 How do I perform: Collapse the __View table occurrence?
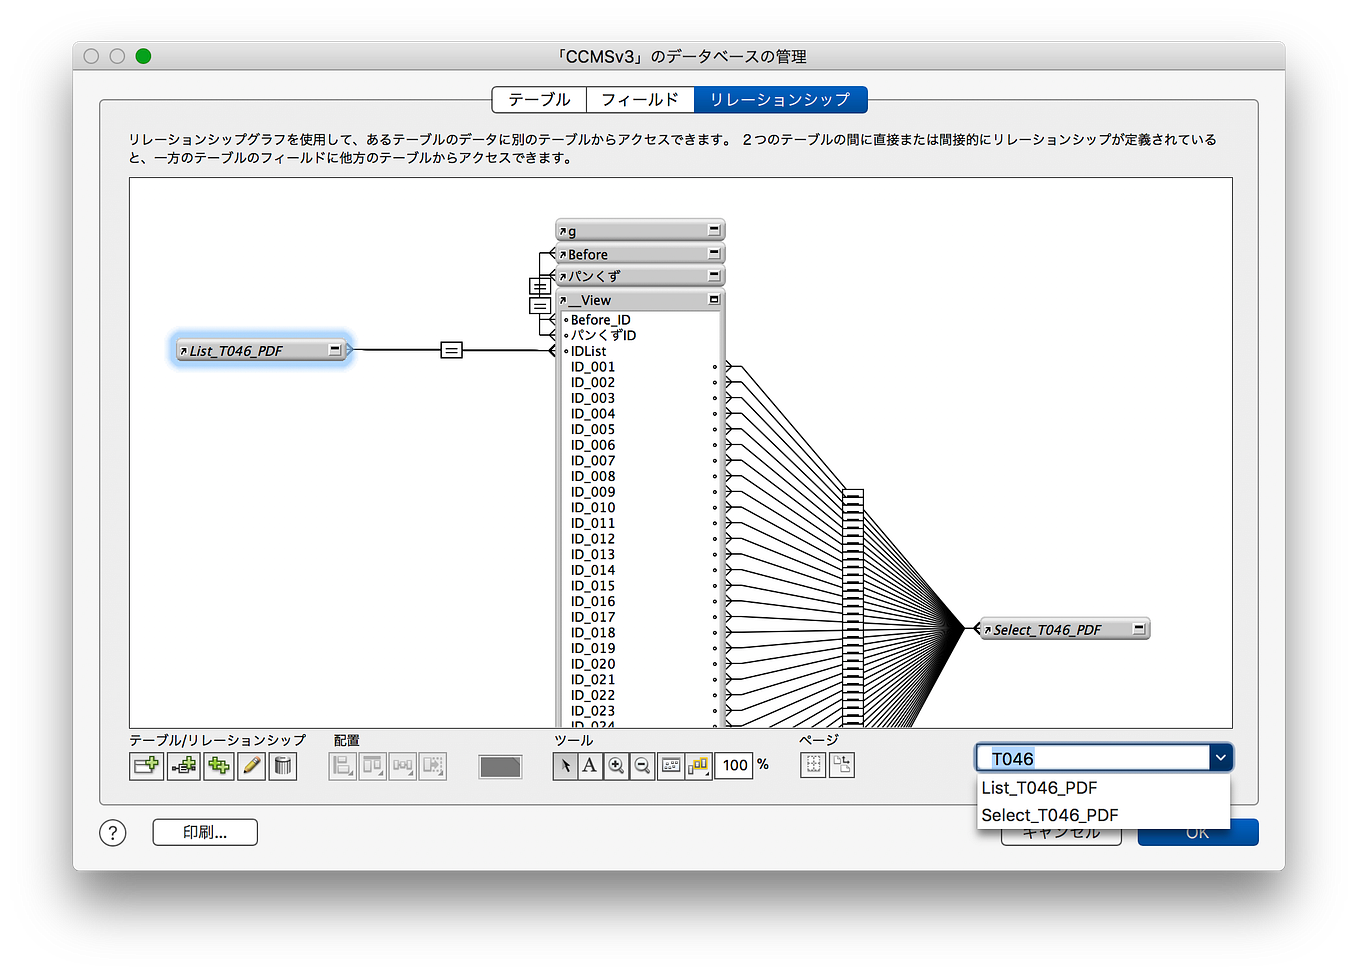click(714, 299)
